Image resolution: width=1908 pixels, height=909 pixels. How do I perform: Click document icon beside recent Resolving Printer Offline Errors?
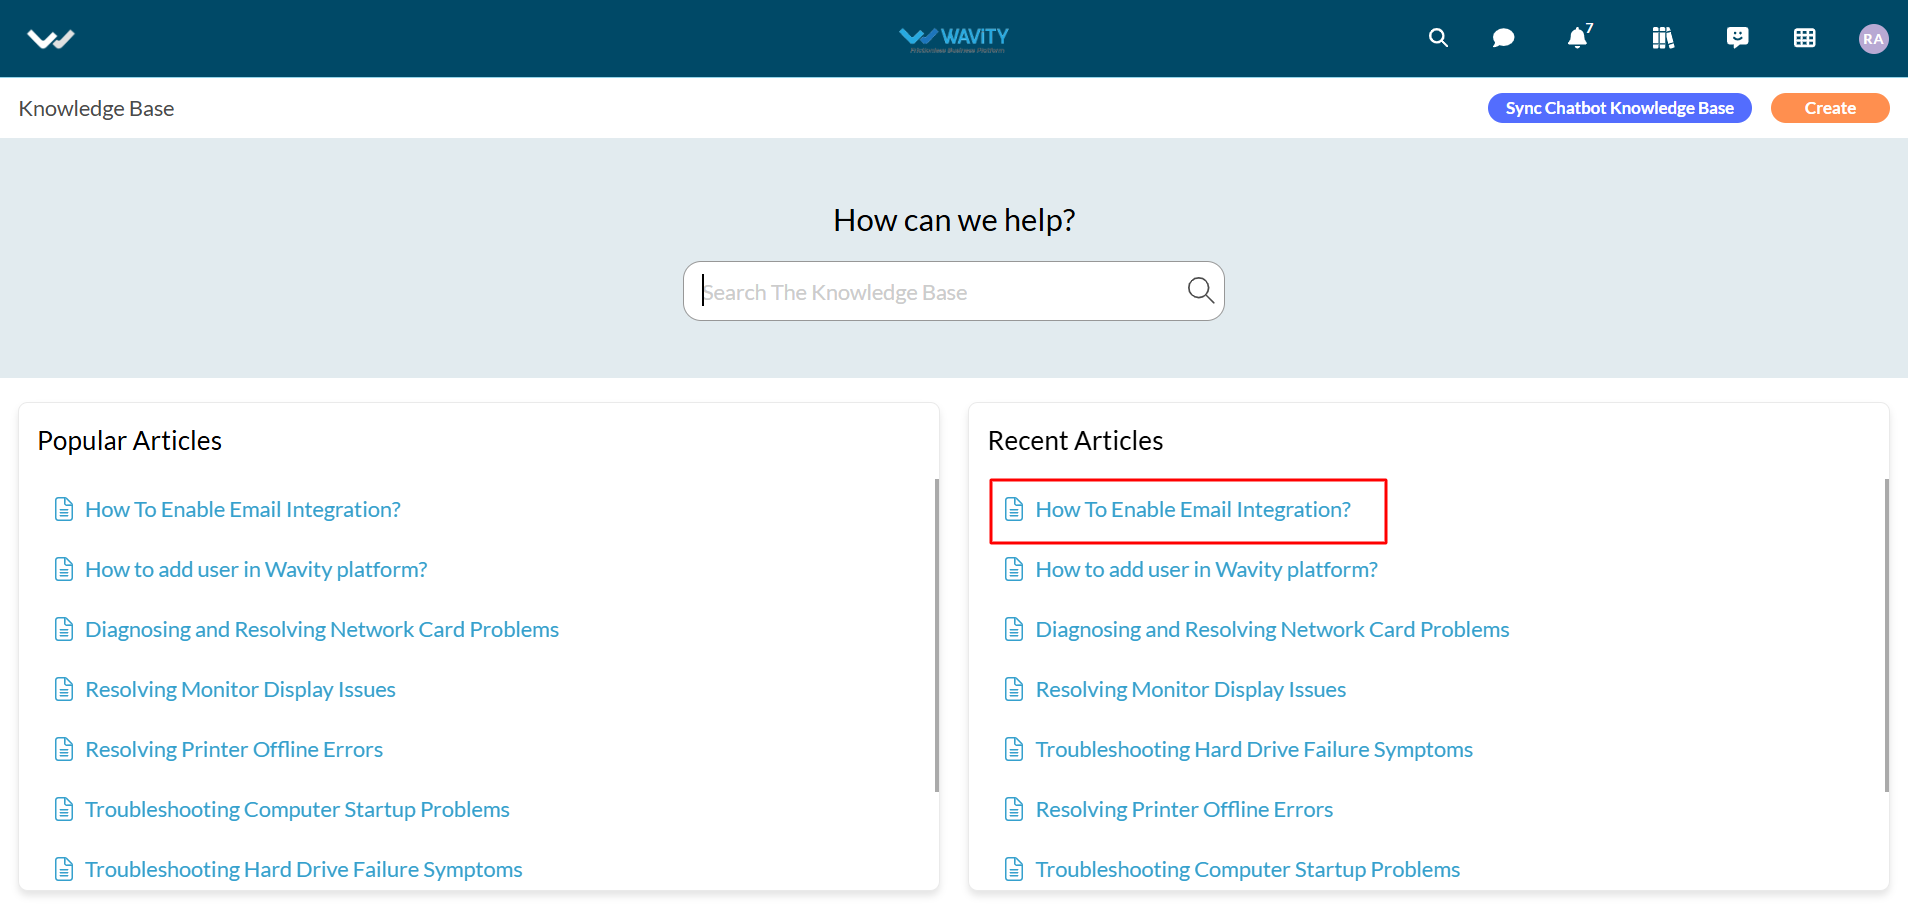click(1014, 809)
